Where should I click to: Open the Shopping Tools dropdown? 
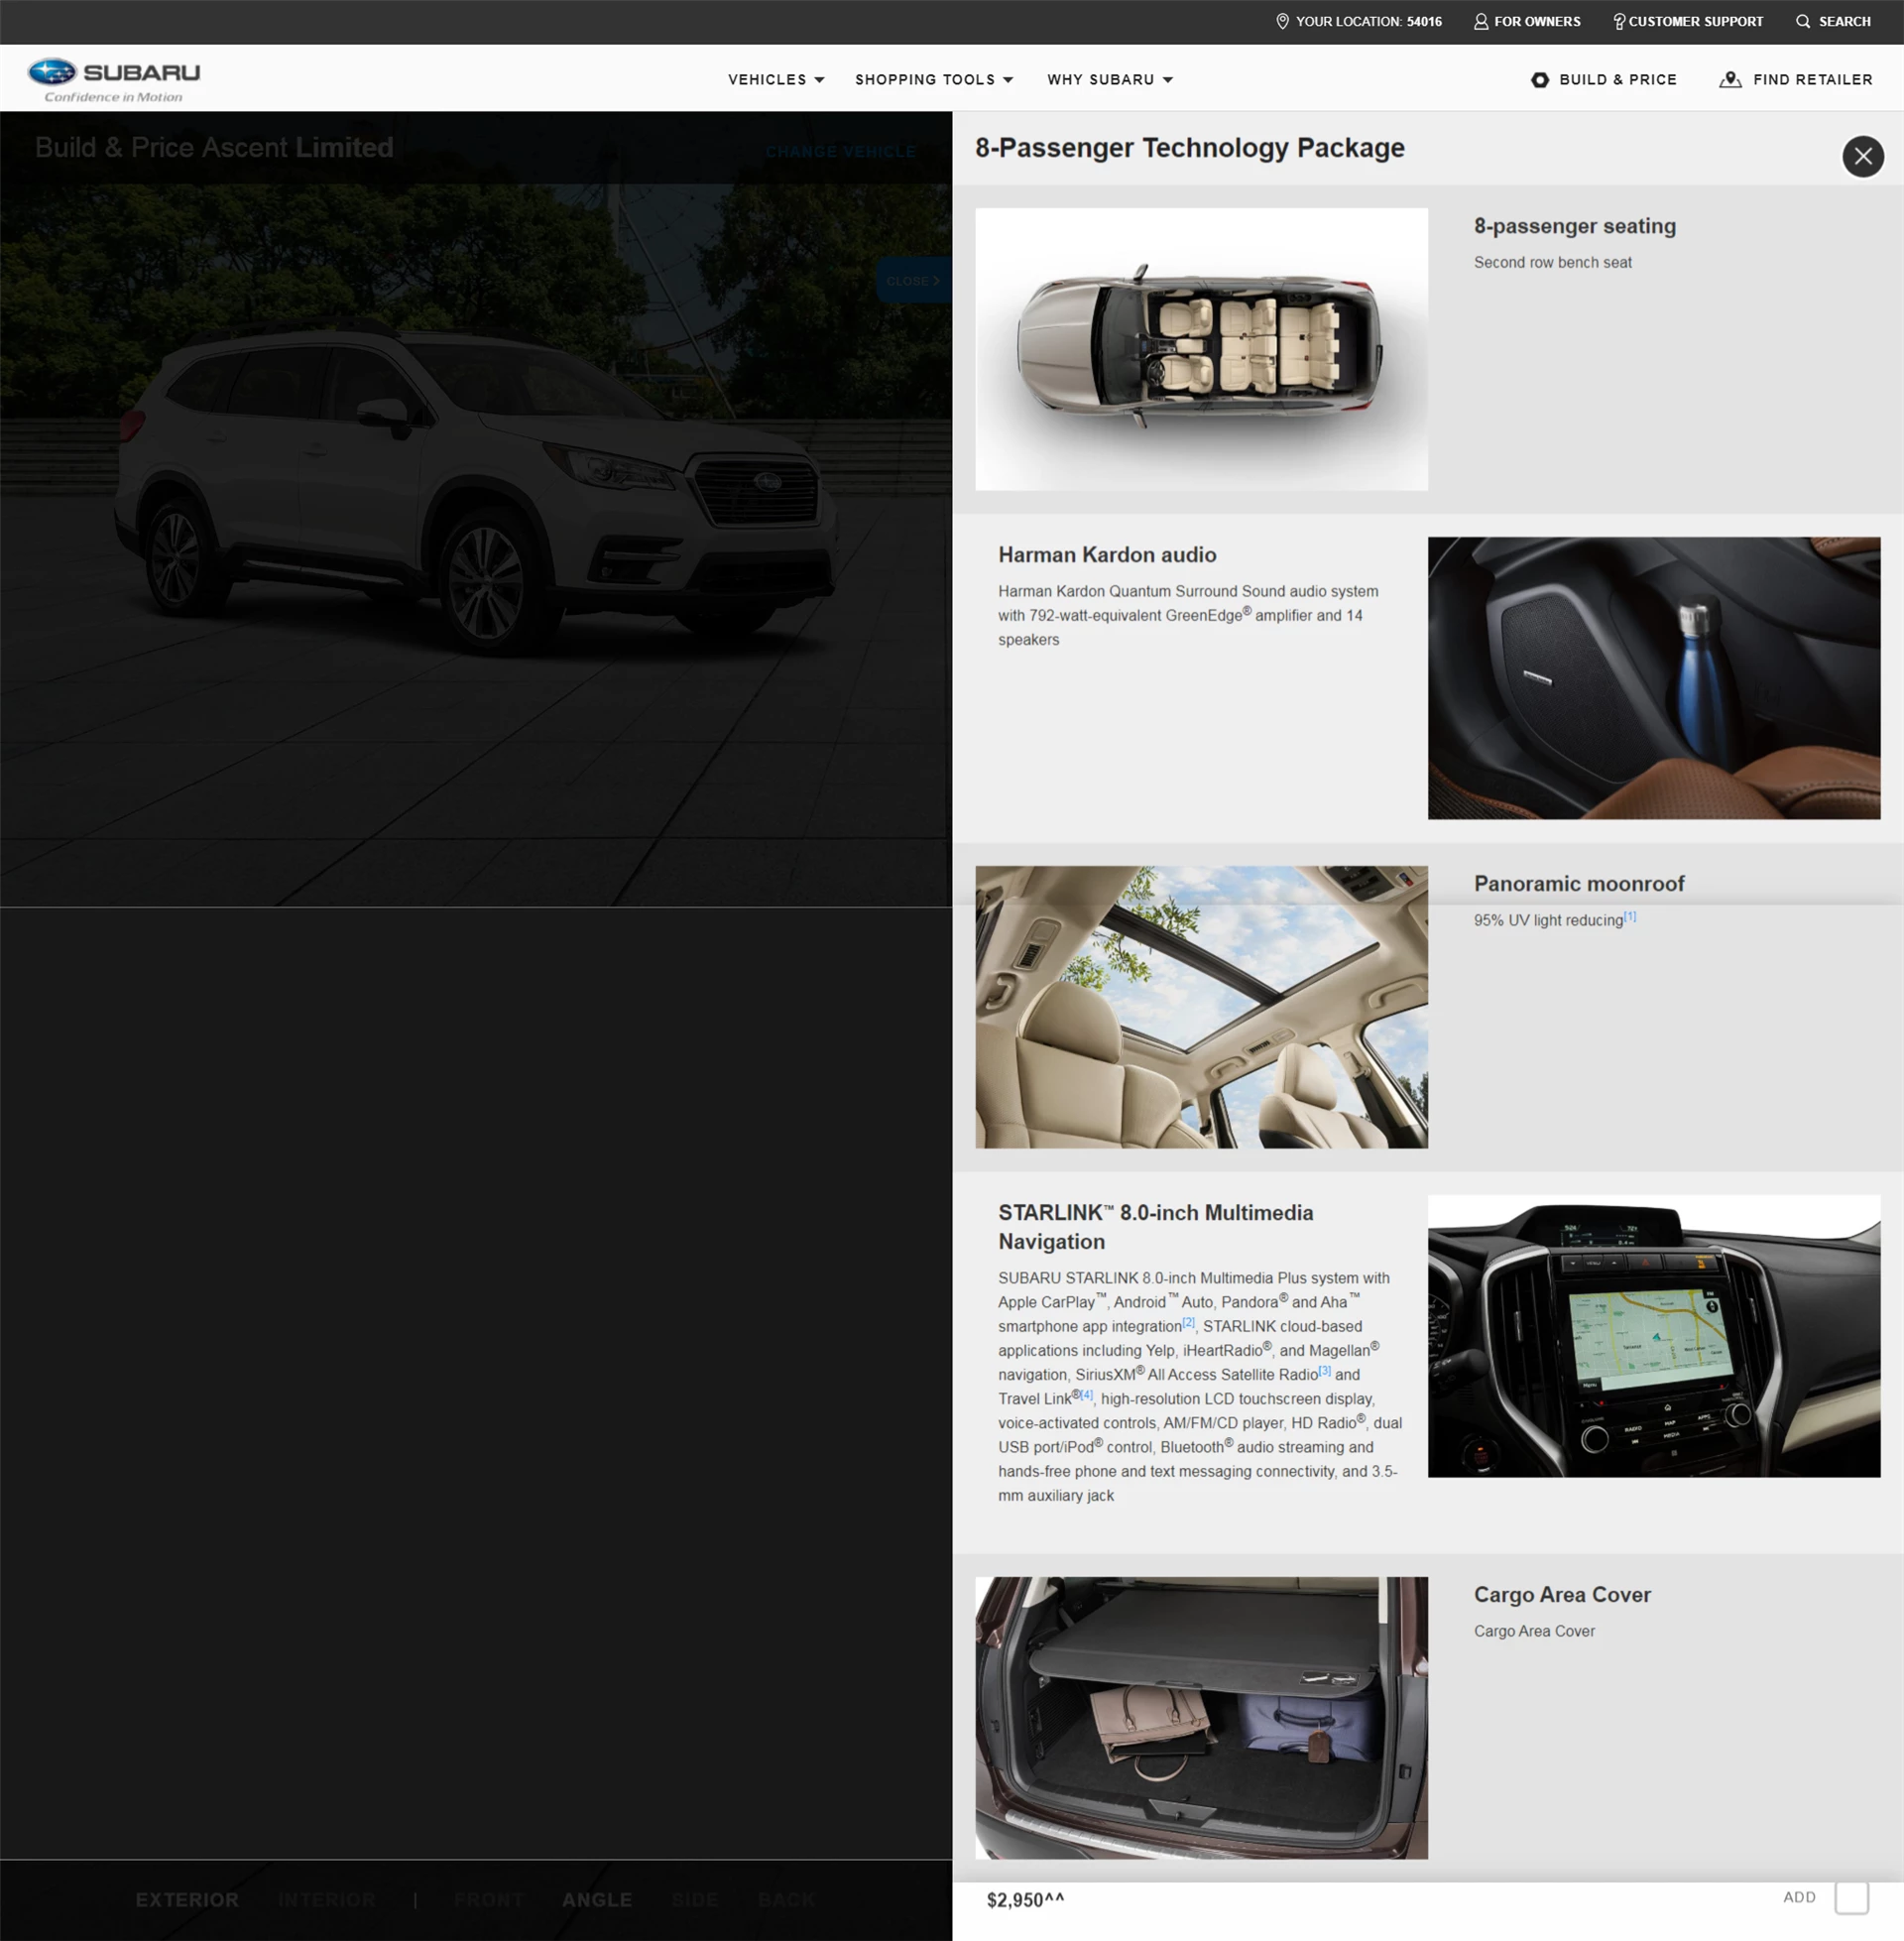pos(933,80)
